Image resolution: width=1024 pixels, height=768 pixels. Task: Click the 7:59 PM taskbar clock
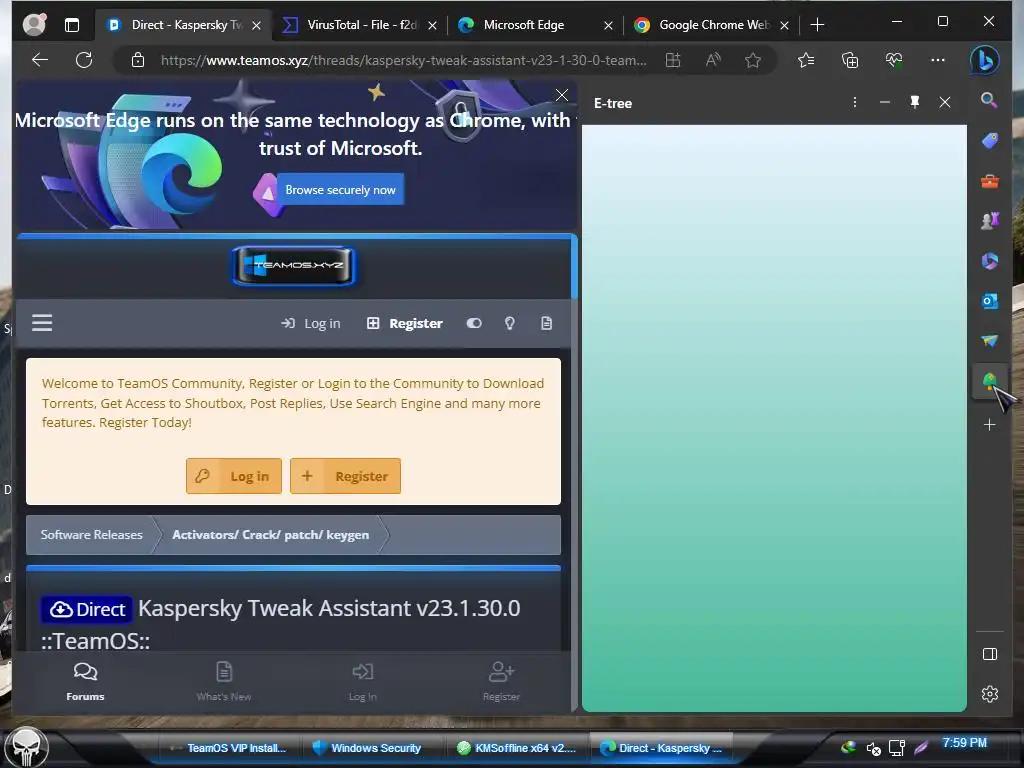click(965, 743)
